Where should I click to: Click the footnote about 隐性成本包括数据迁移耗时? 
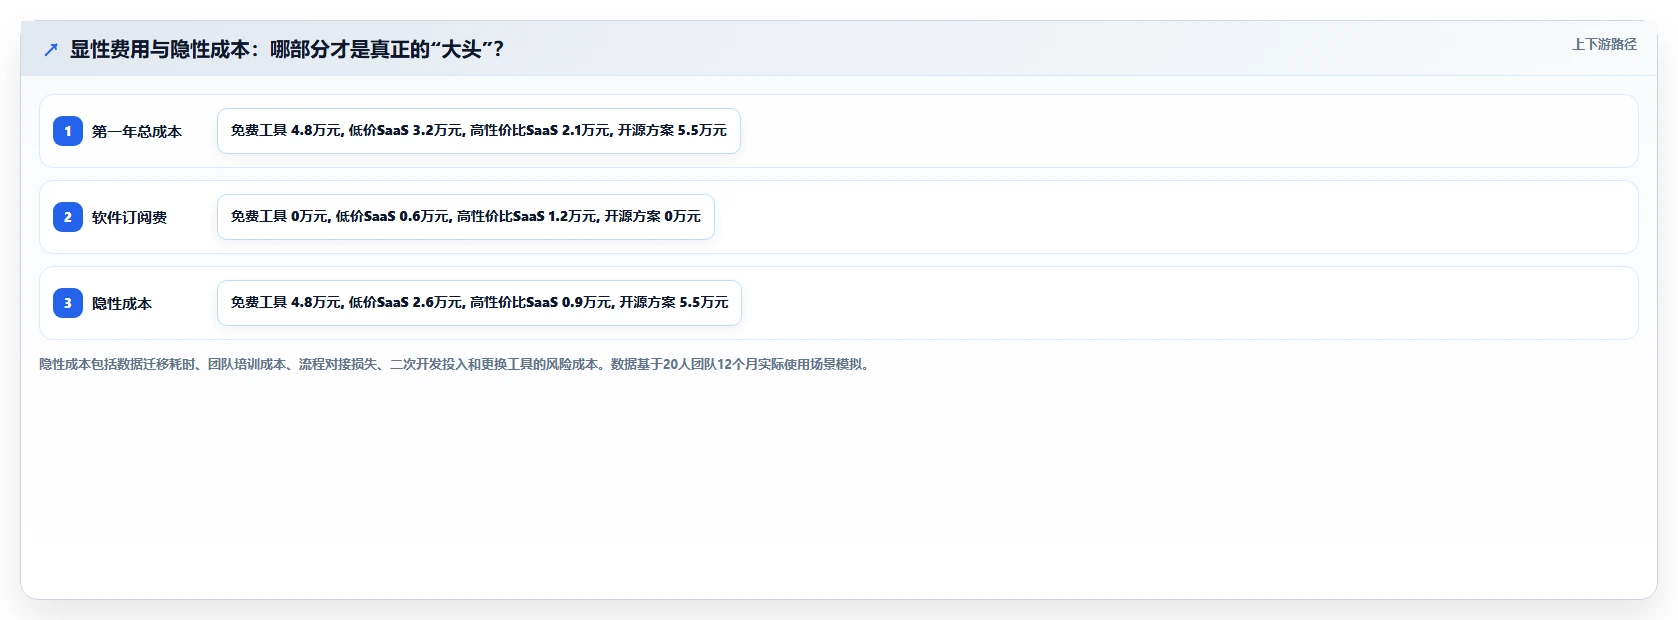click(x=456, y=364)
